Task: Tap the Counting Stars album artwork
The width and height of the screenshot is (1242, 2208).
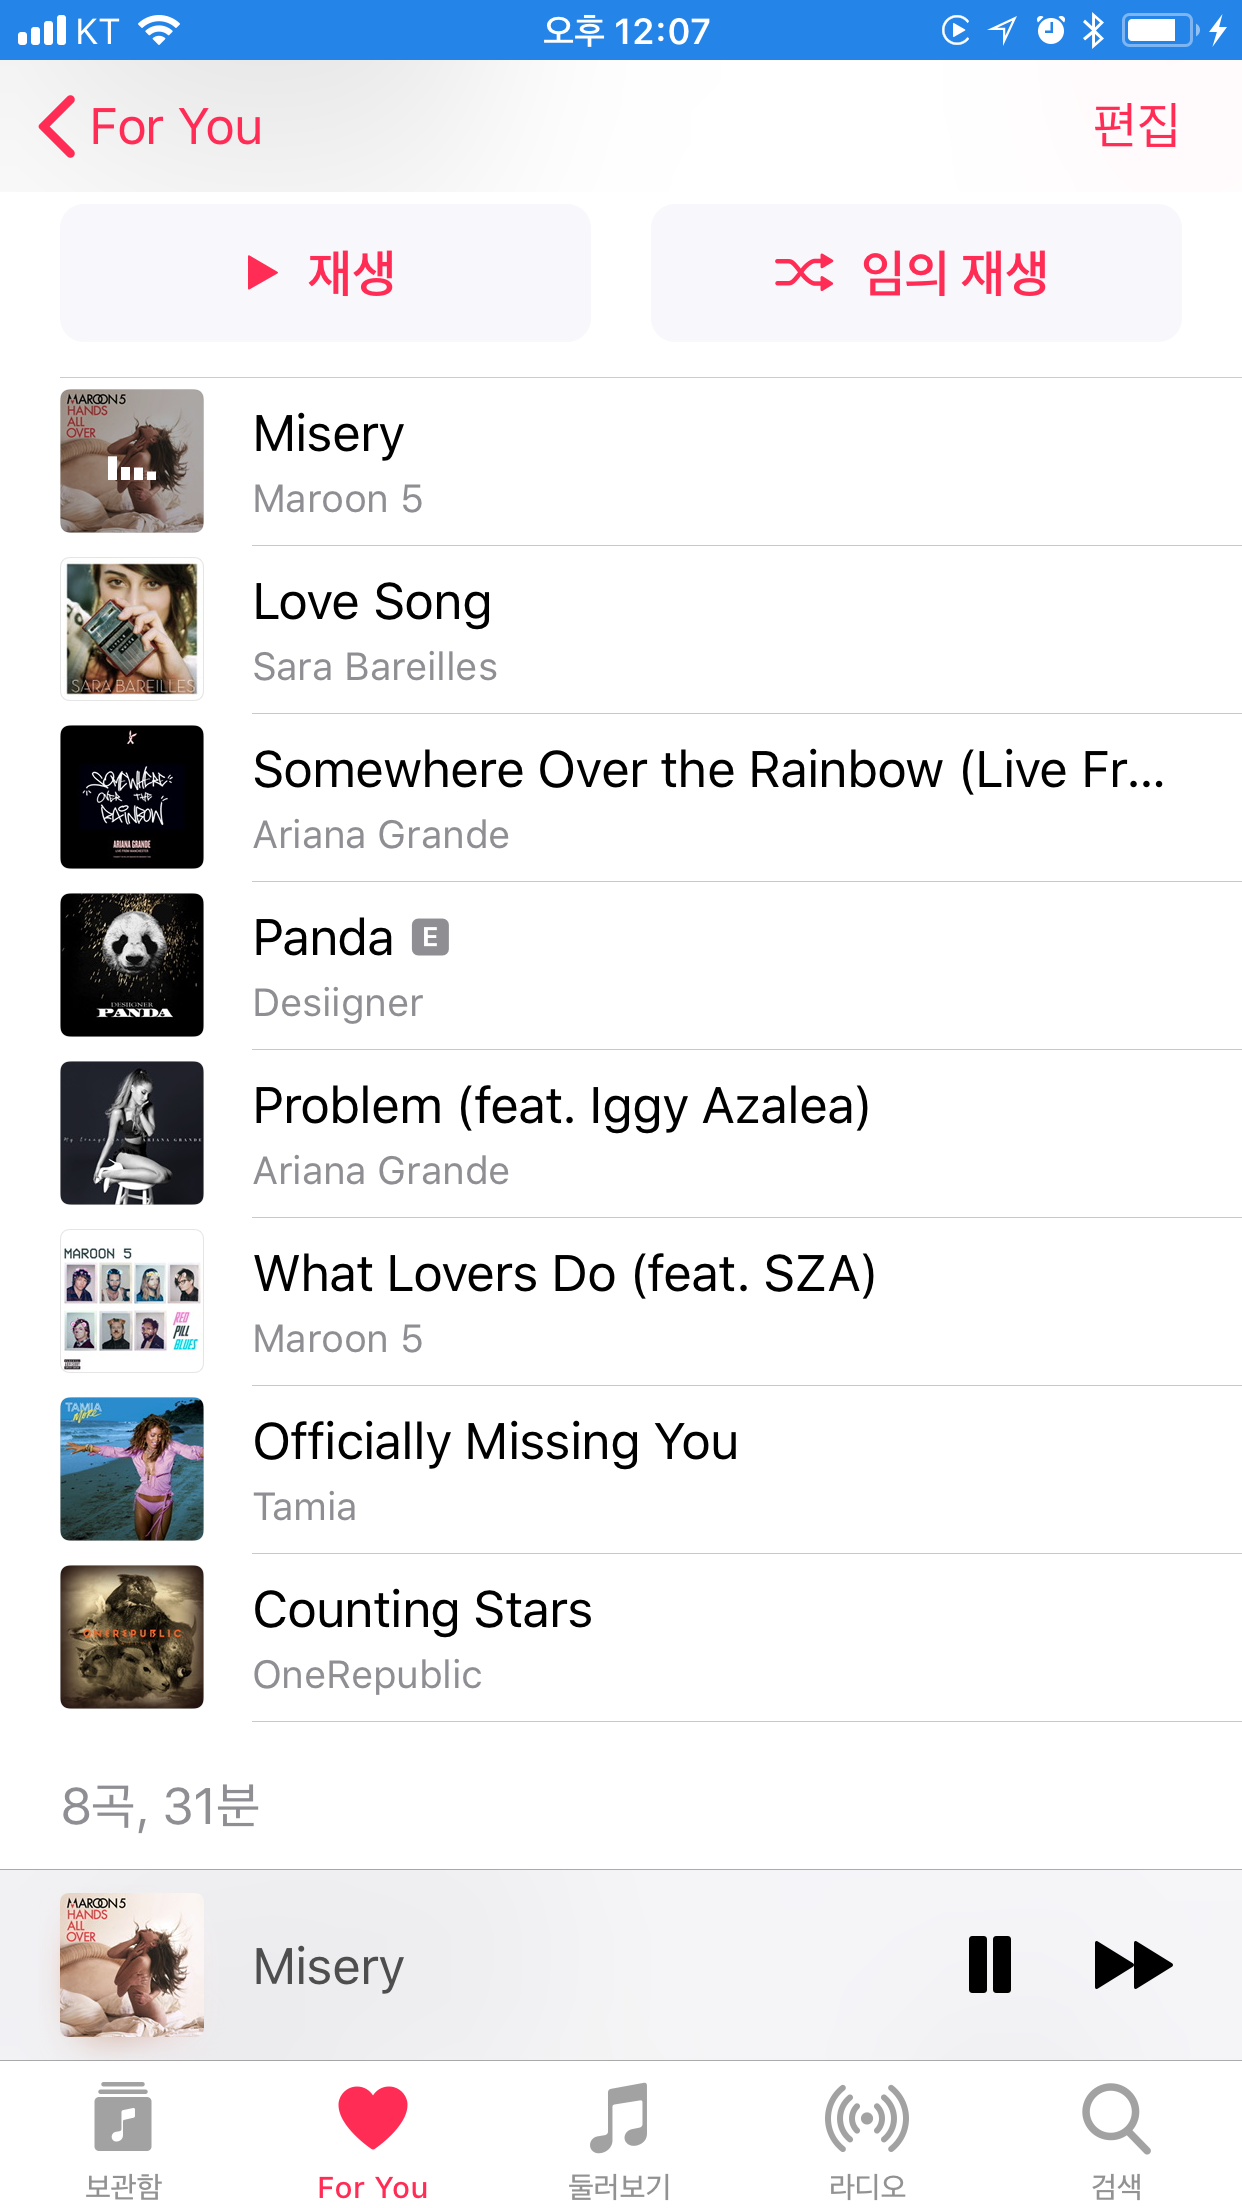Action: pyautogui.click(x=132, y=1637)
